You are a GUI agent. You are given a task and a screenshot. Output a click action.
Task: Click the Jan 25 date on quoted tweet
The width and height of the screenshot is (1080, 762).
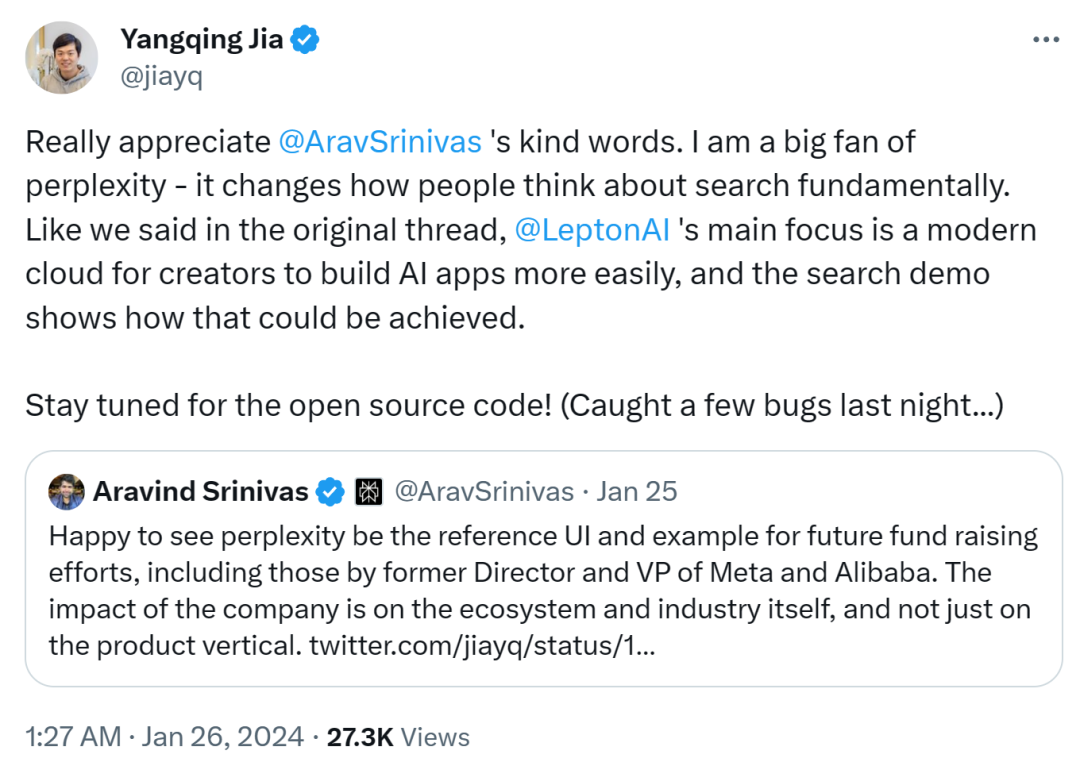pyautogui.click(x=637, y=492)
